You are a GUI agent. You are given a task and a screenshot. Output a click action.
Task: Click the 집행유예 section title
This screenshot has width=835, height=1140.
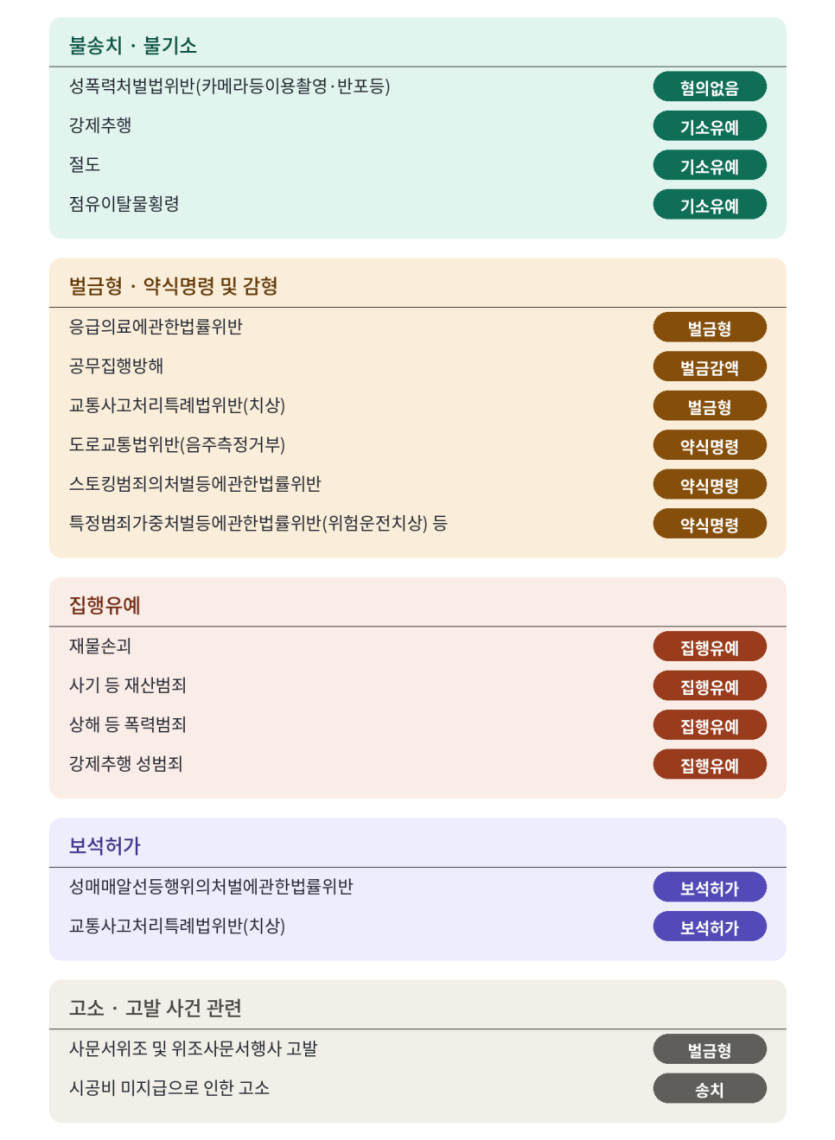[105, 605]
